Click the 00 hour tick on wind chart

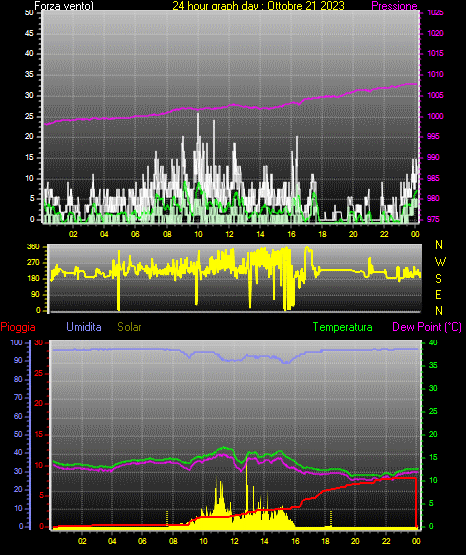tap(415, 234)
